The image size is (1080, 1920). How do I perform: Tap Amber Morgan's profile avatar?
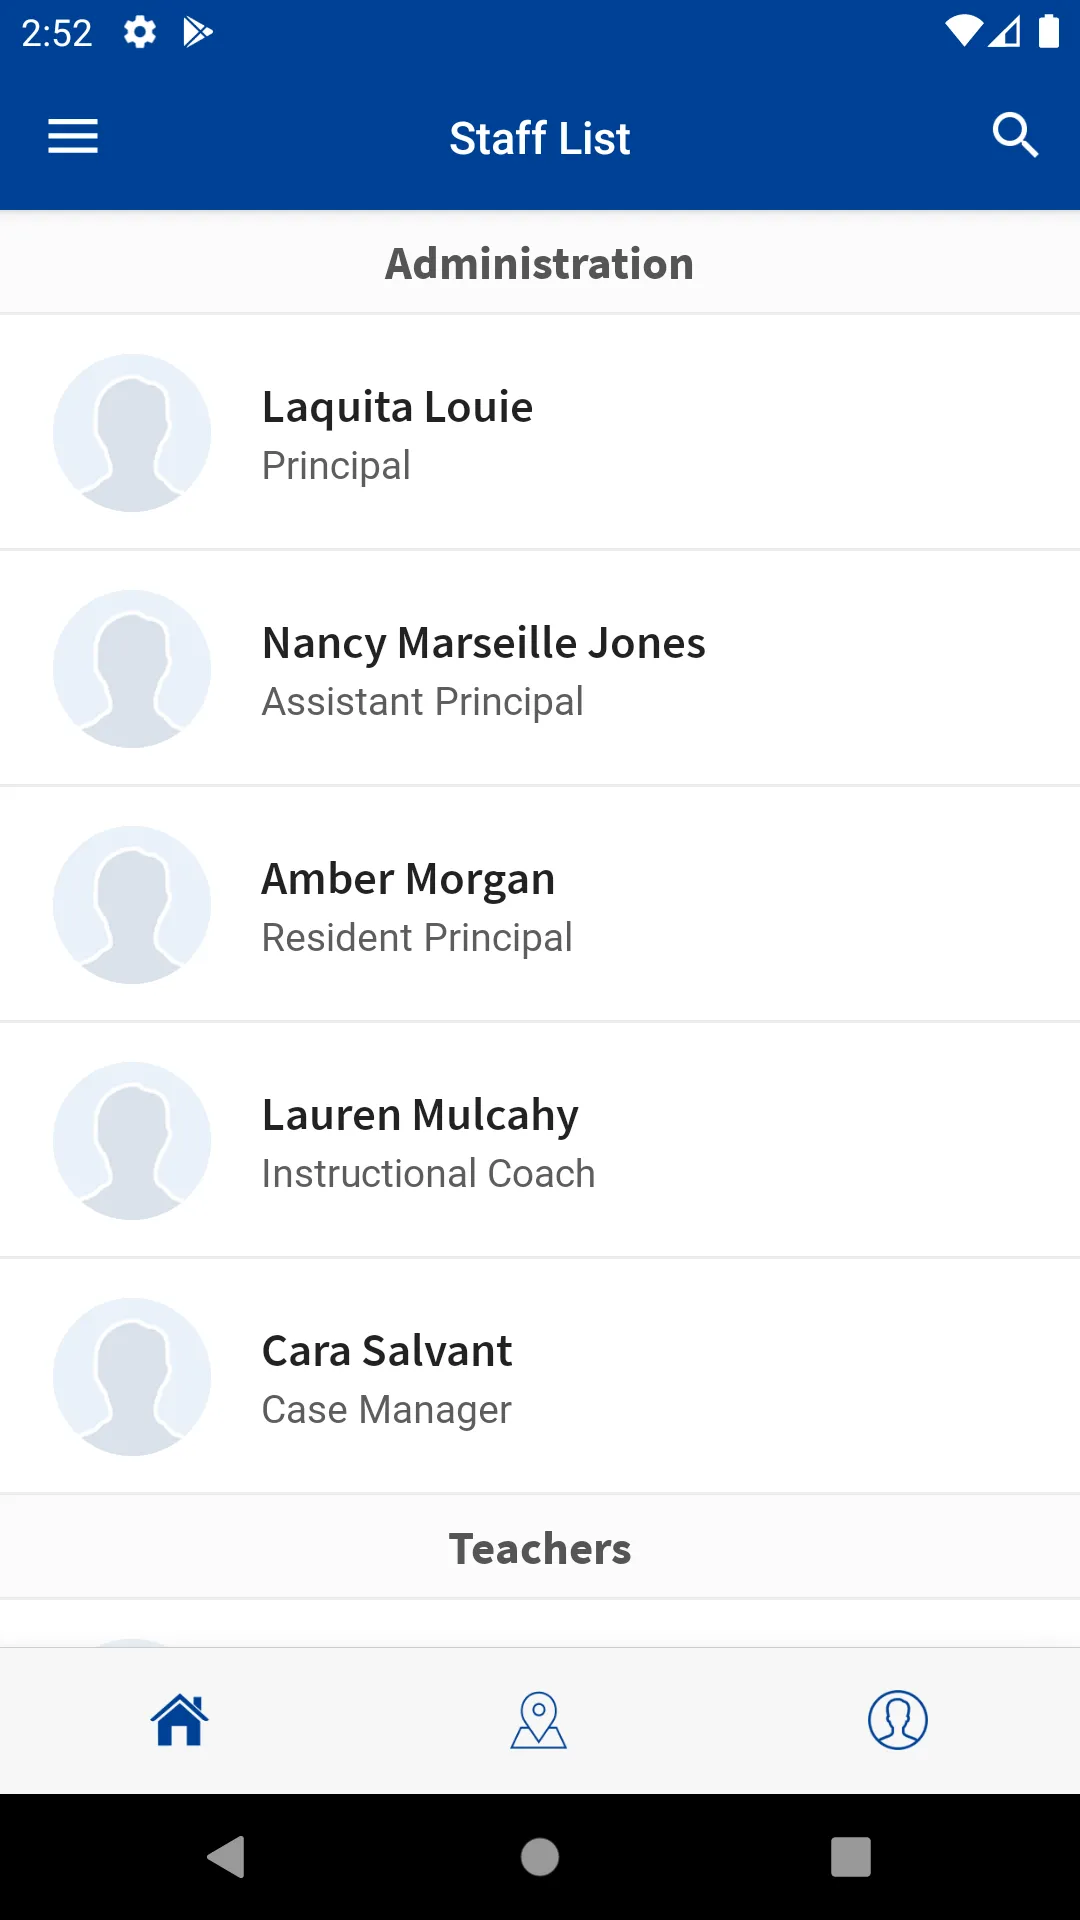coord(132,904)
